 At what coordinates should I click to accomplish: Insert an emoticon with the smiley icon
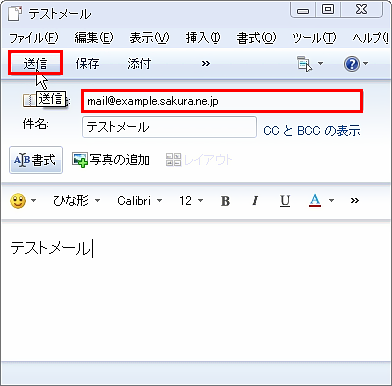(x=18, y=201)
